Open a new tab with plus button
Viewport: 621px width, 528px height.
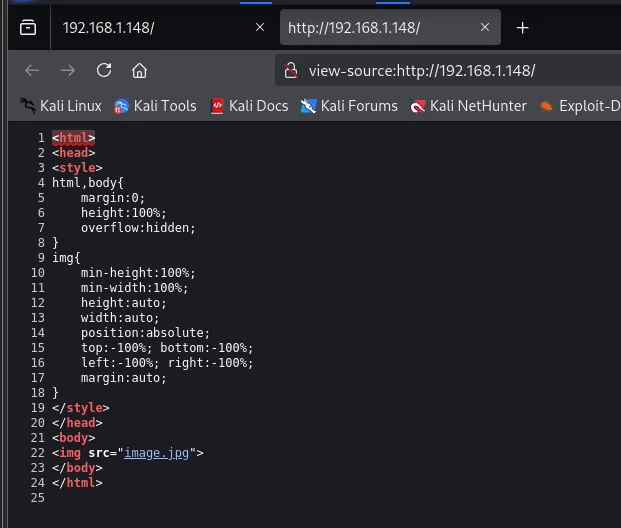(522, 28)
